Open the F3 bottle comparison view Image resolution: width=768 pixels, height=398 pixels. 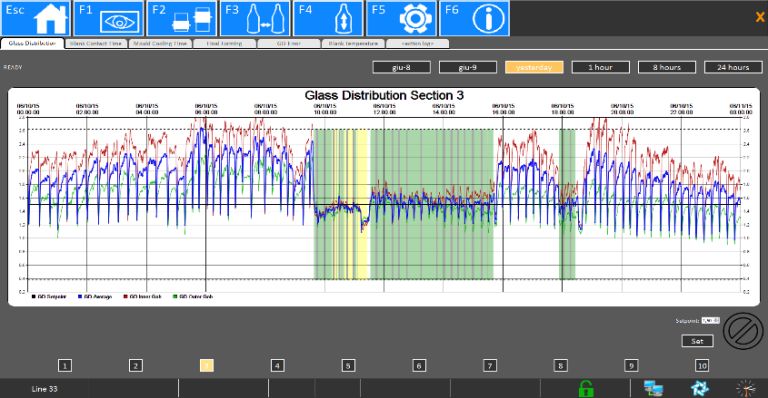[x=255, y=18]
